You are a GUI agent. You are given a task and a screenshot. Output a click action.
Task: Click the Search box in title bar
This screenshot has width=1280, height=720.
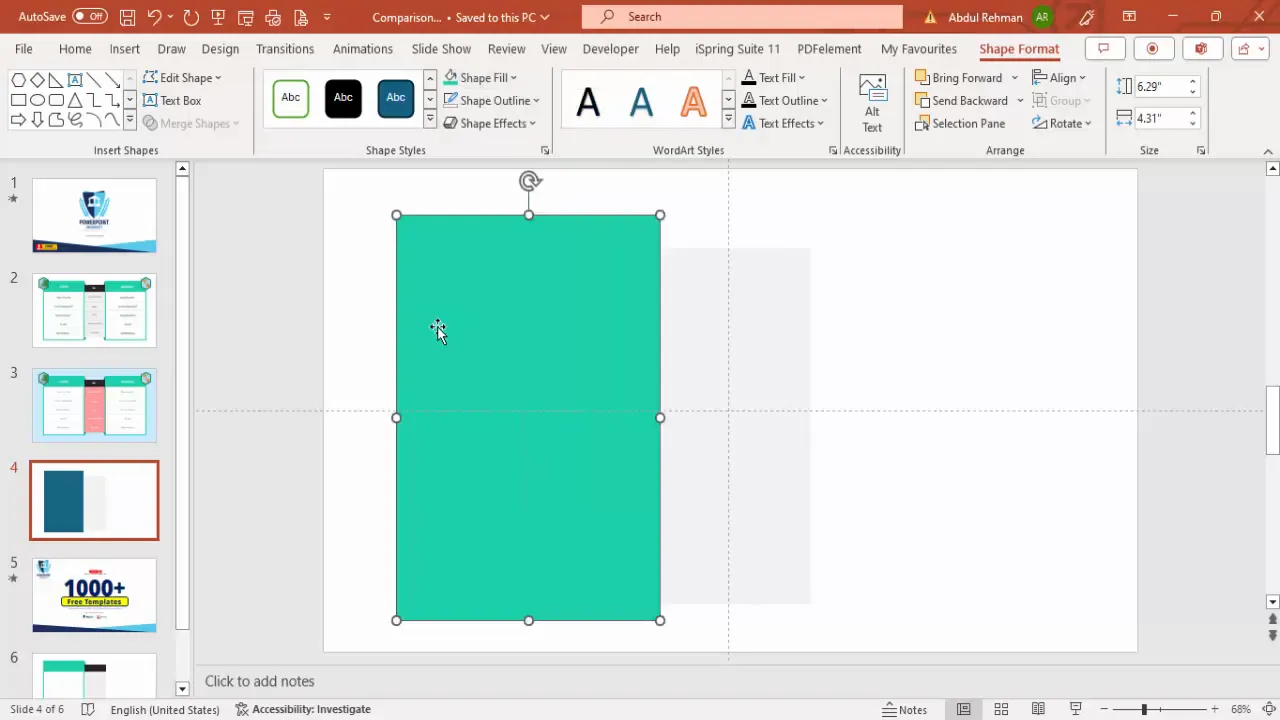(742, 17)
